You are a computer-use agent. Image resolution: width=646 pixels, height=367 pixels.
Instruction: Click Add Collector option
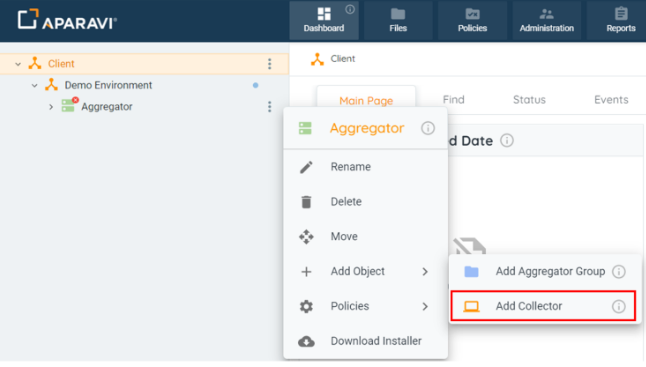[x=543, y=306]
